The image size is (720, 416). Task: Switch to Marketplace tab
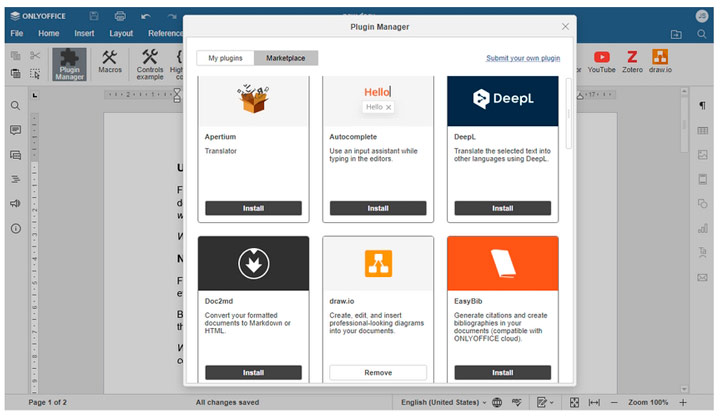coord(286,58)
